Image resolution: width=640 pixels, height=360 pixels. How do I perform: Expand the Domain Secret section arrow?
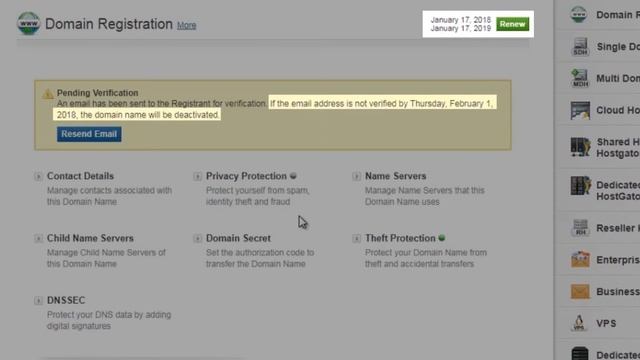[x=198, y=239]
